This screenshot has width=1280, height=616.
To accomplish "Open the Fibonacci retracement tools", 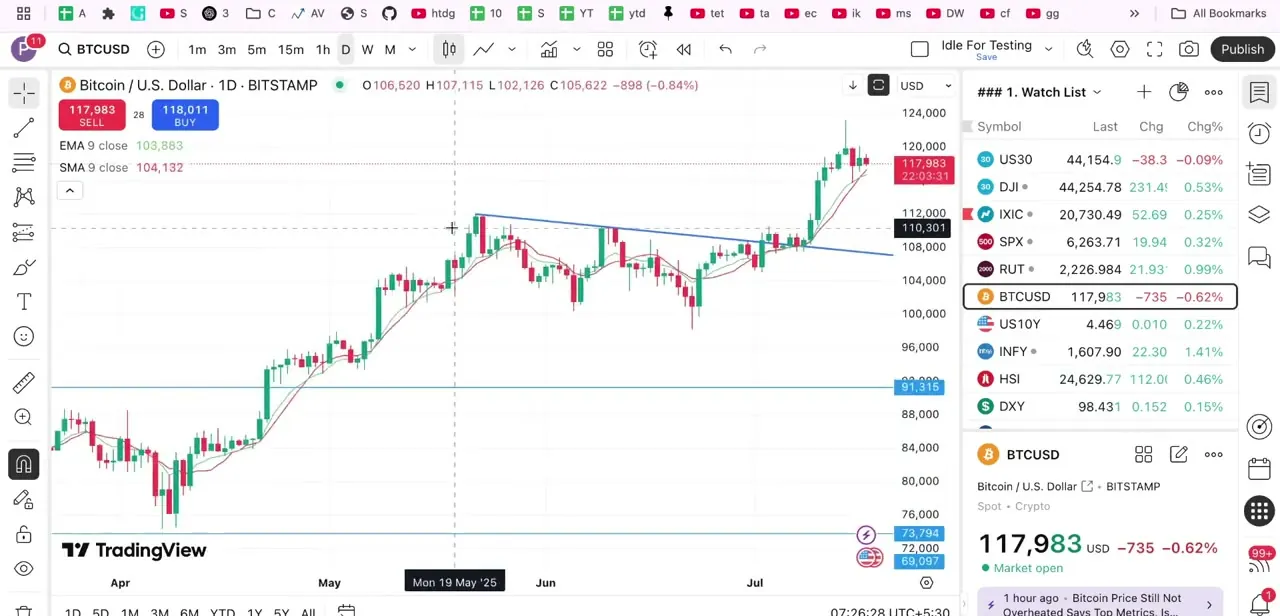I will click(24, 163).
